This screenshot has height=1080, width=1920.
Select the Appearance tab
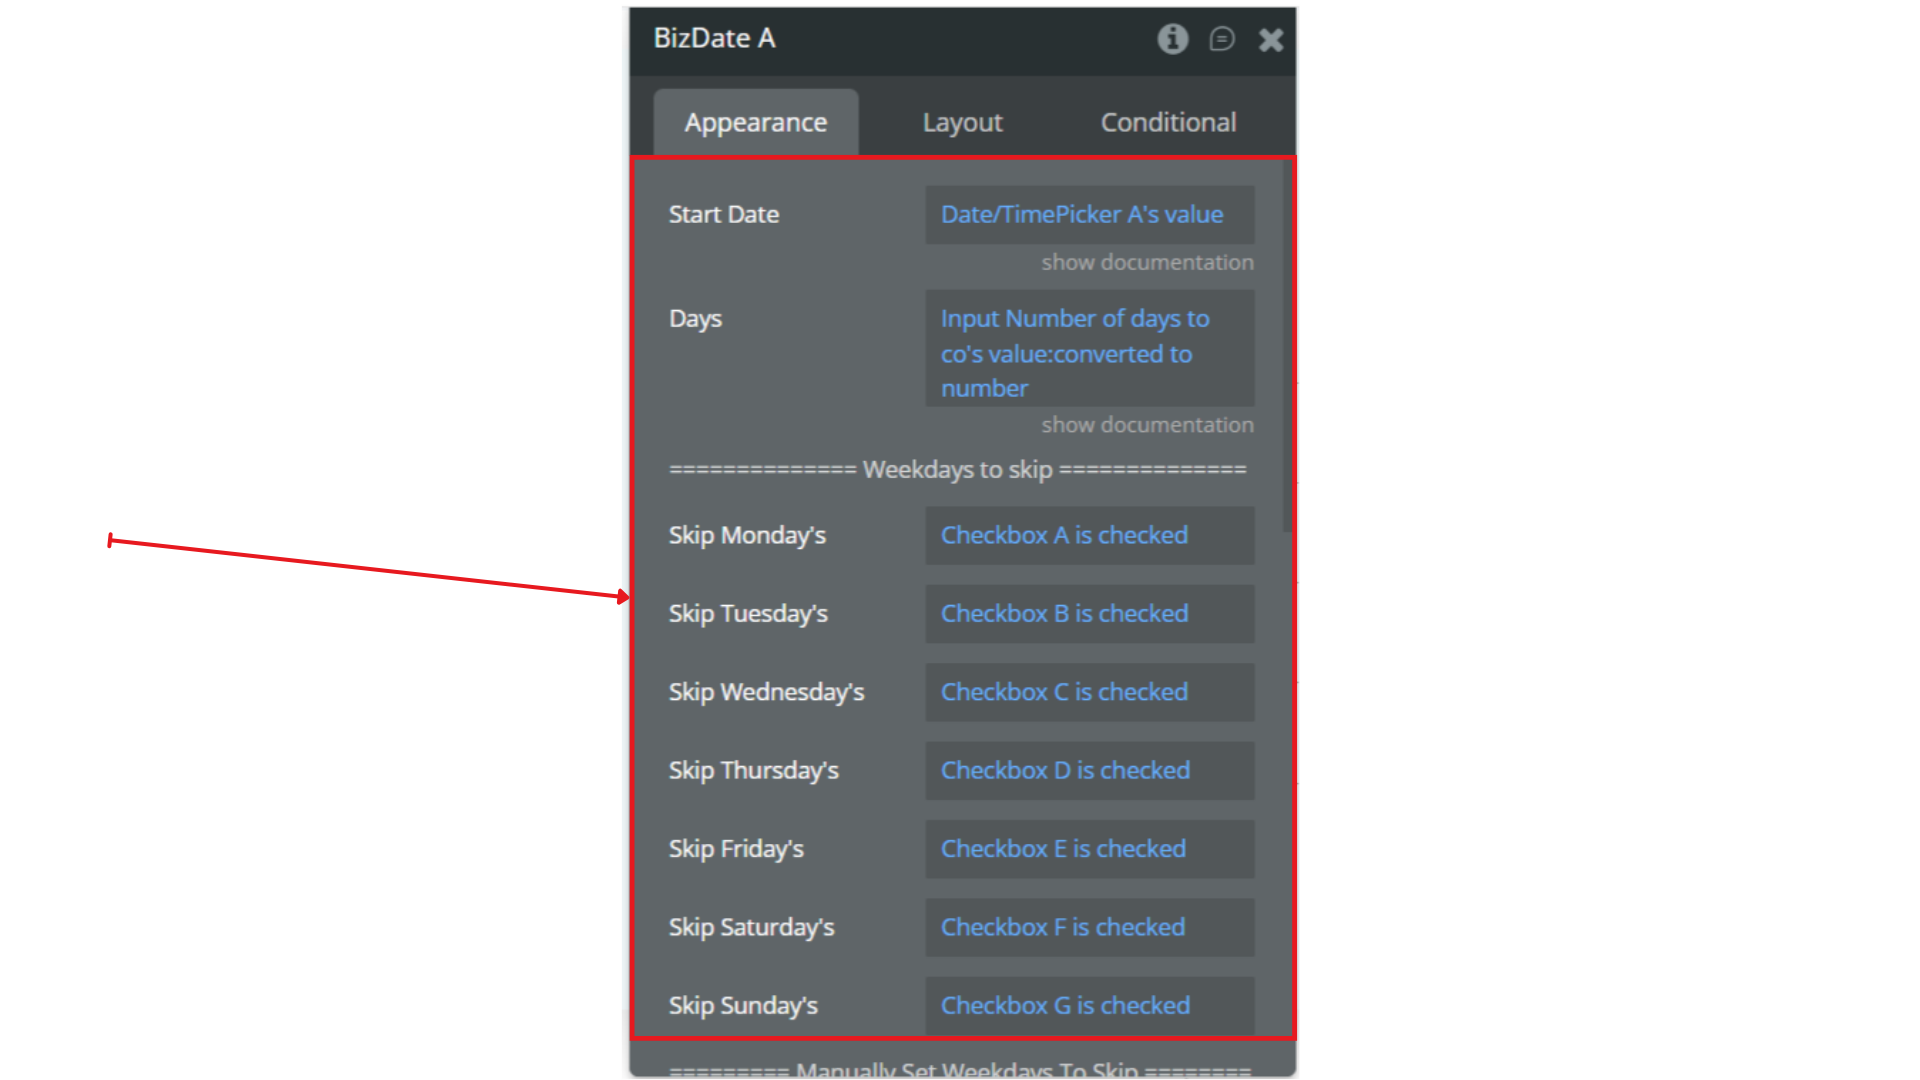click(x=756, y=122)
